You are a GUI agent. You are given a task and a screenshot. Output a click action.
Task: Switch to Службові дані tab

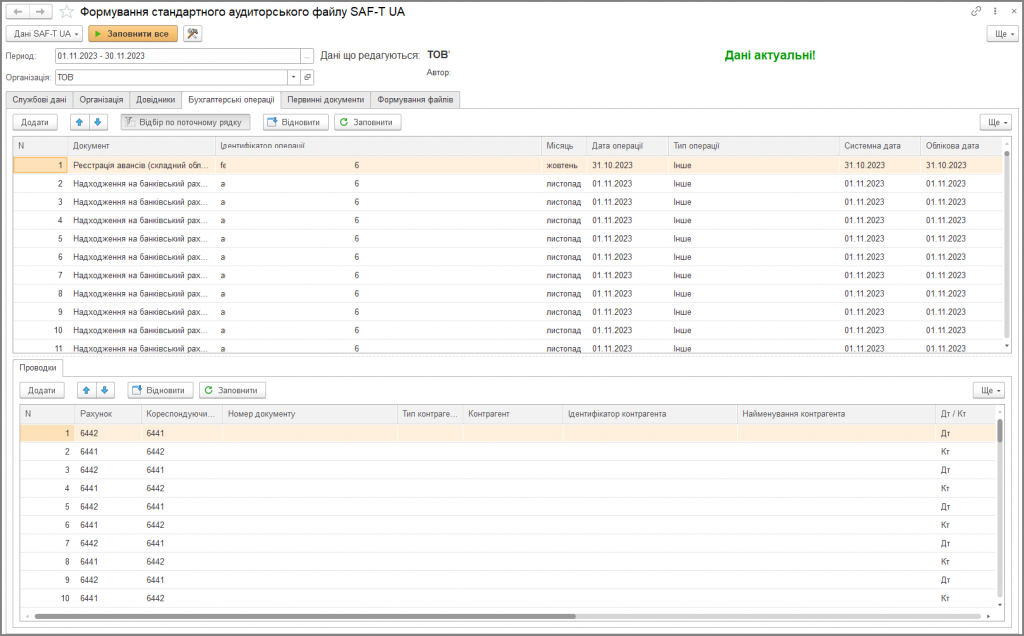[39, 100]
